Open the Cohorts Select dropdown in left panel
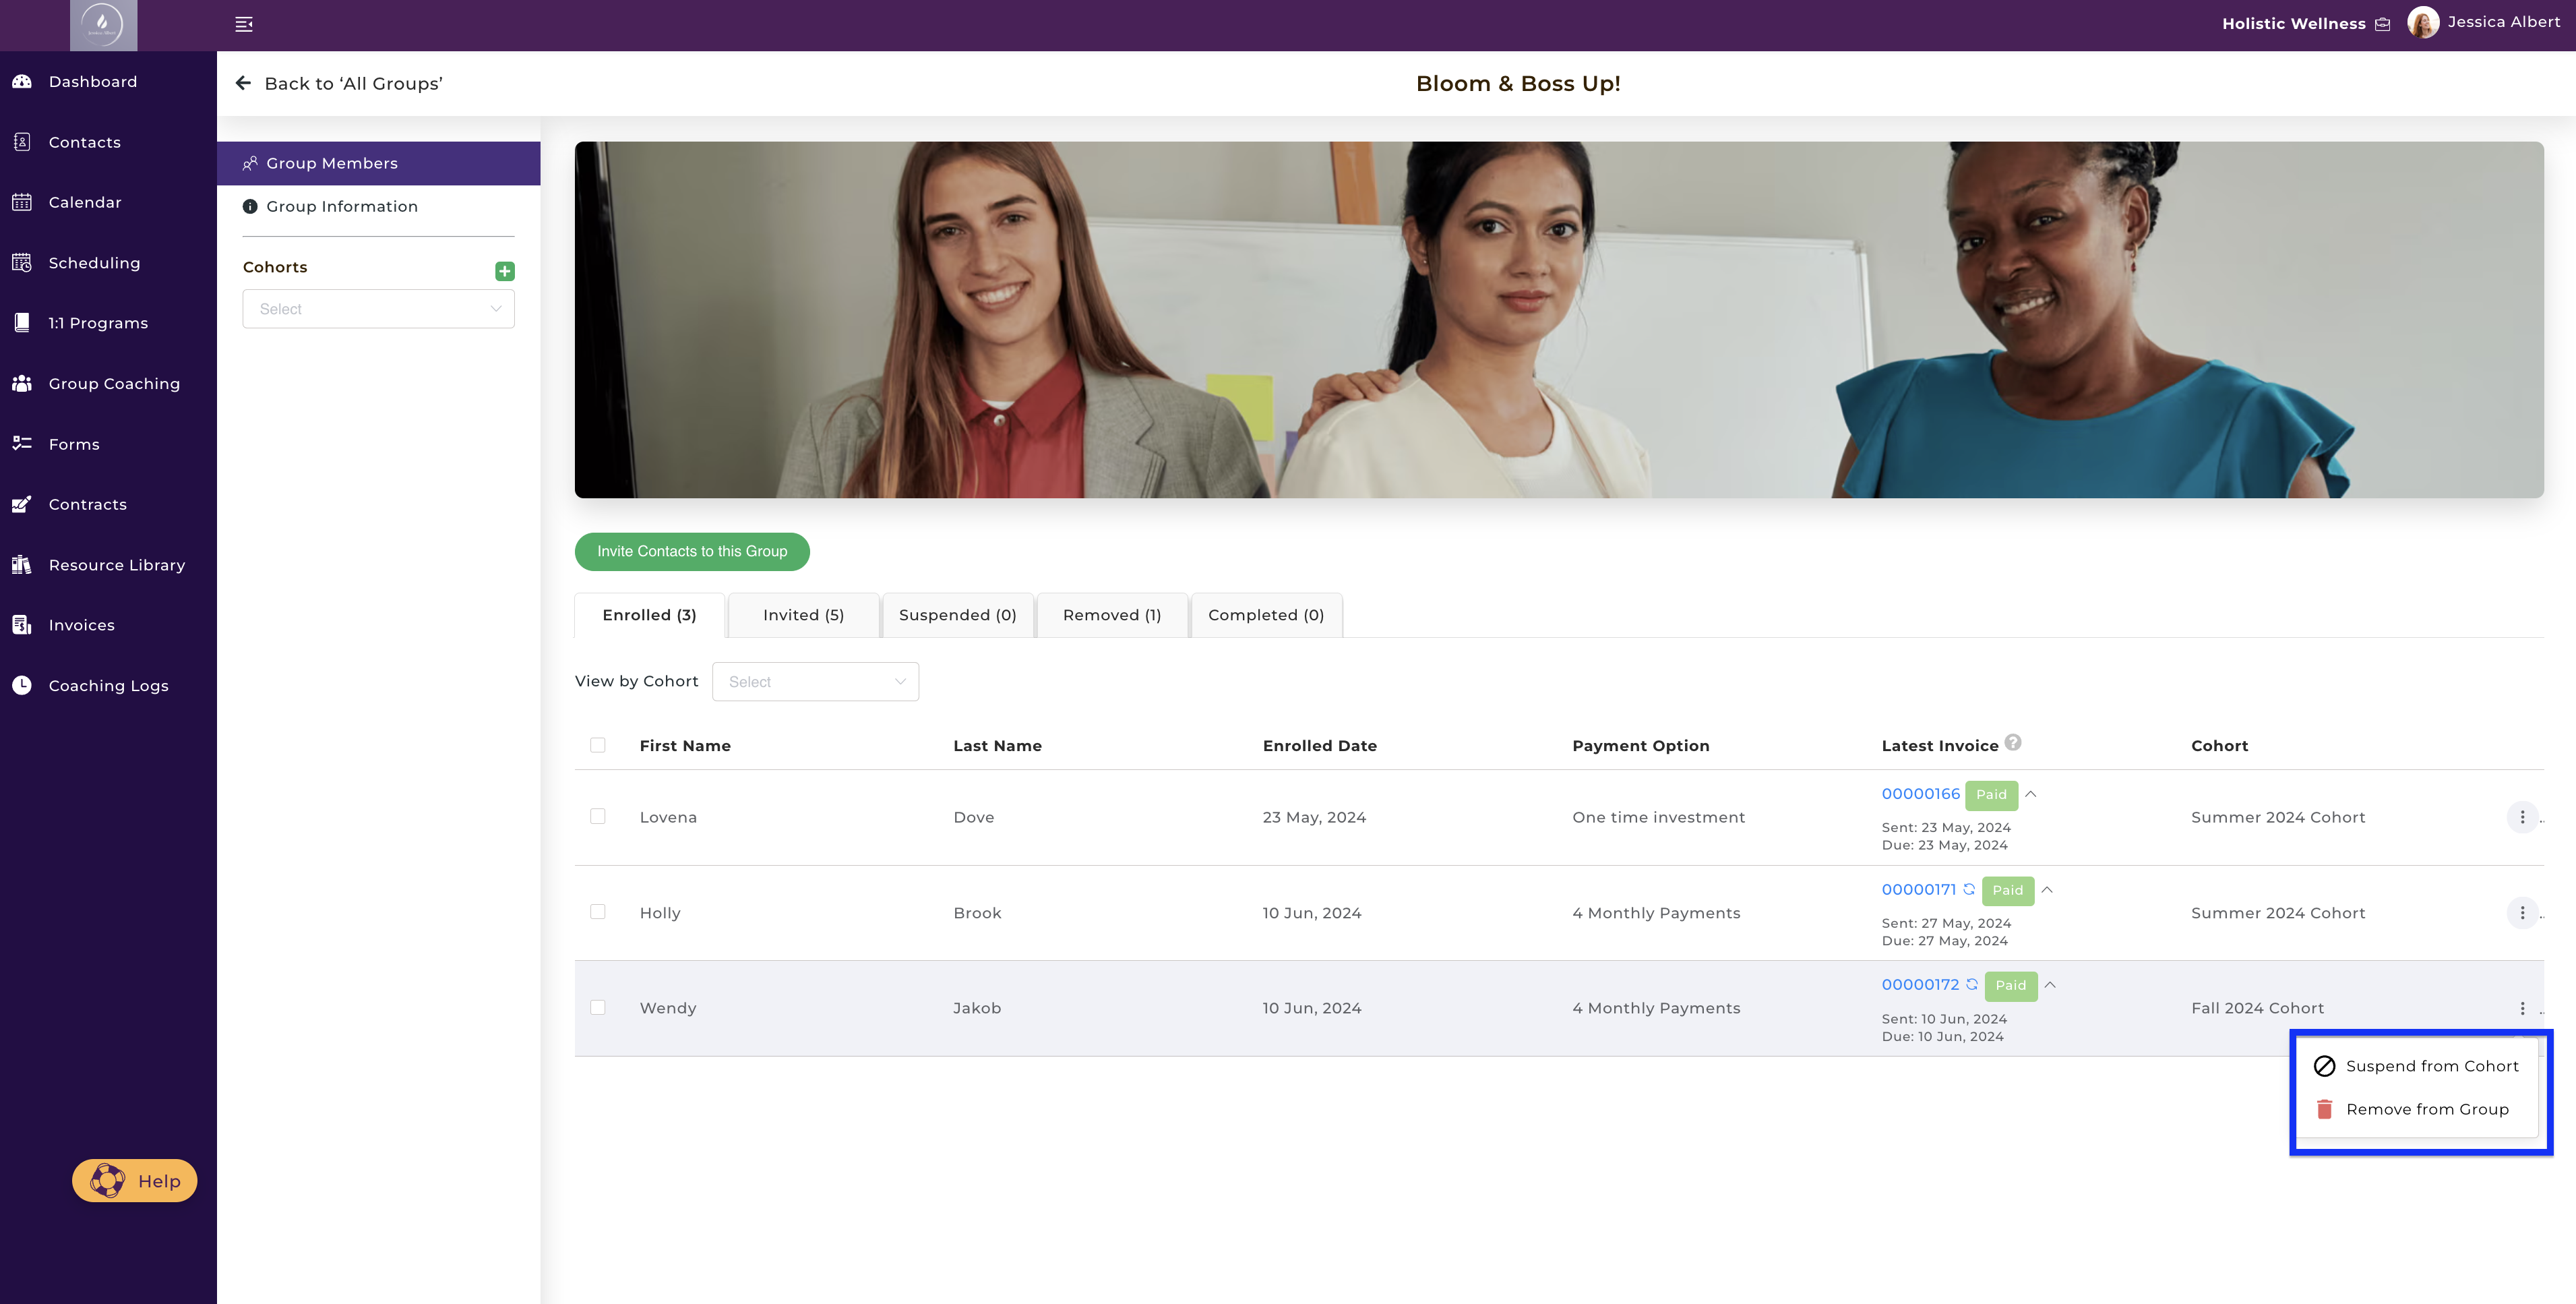 (x=378, y=309)
